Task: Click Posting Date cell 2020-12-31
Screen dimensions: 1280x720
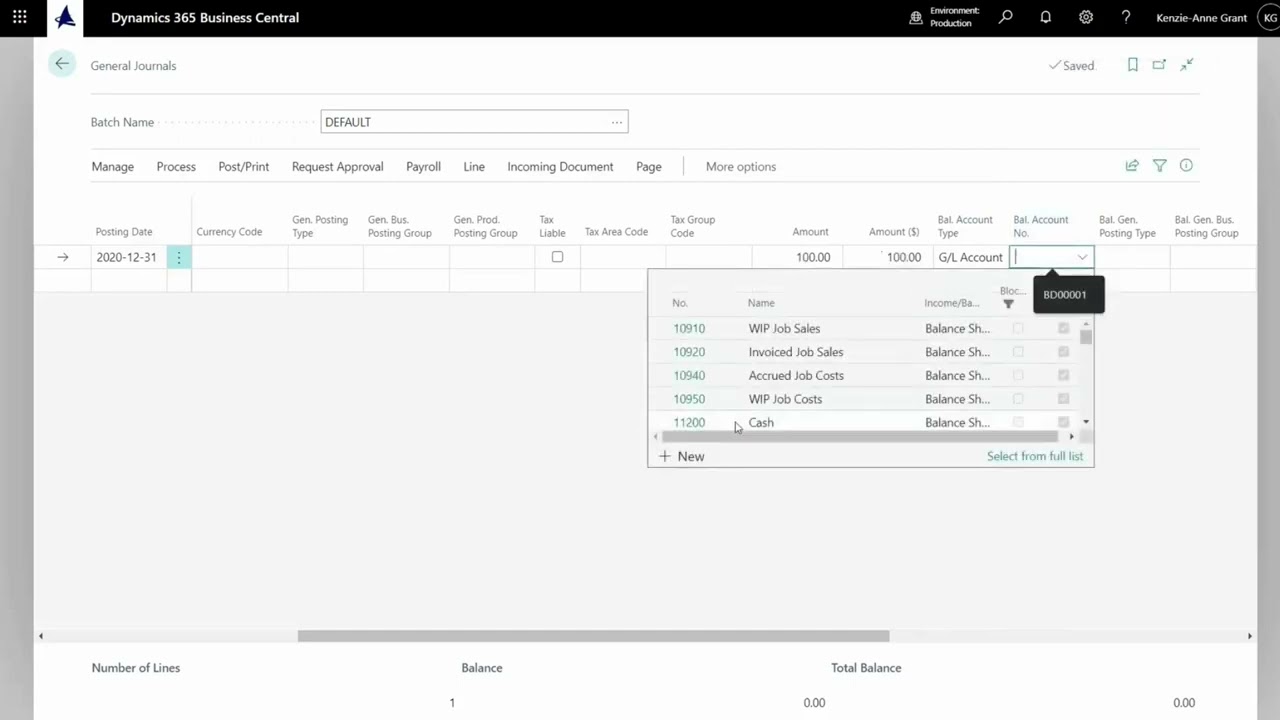Action: tap(127, 257)
